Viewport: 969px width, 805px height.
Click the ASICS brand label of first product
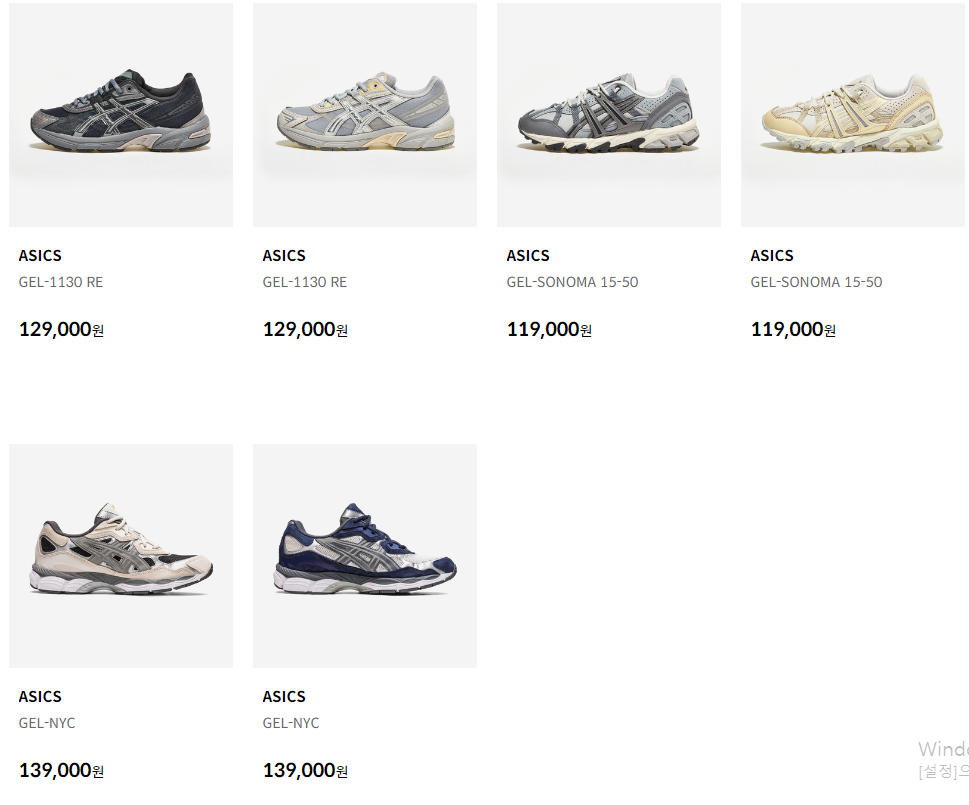point(40,256)
